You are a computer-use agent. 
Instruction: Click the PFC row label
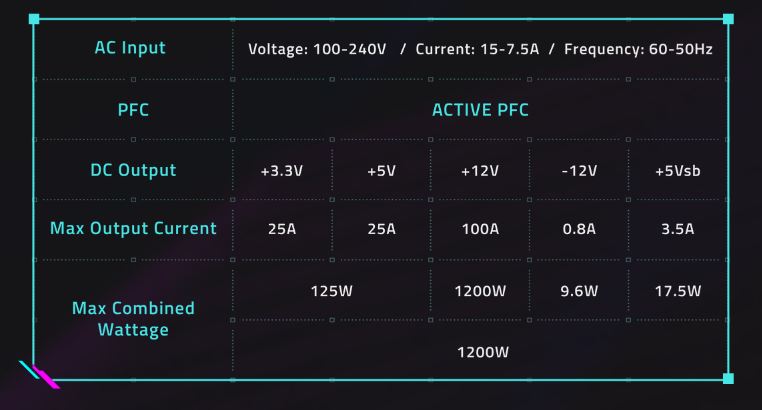click(133, 110)
